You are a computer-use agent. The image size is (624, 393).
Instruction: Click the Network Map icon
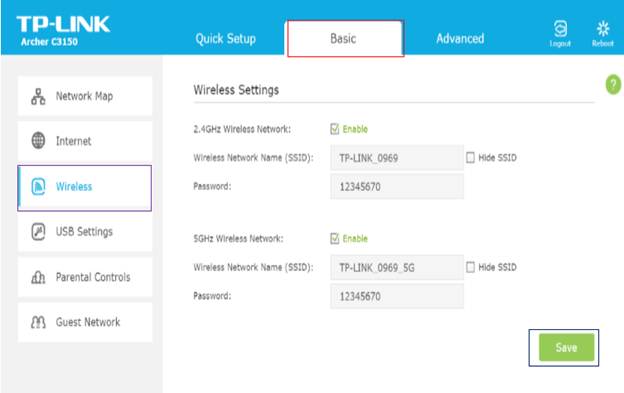[38, 97]
